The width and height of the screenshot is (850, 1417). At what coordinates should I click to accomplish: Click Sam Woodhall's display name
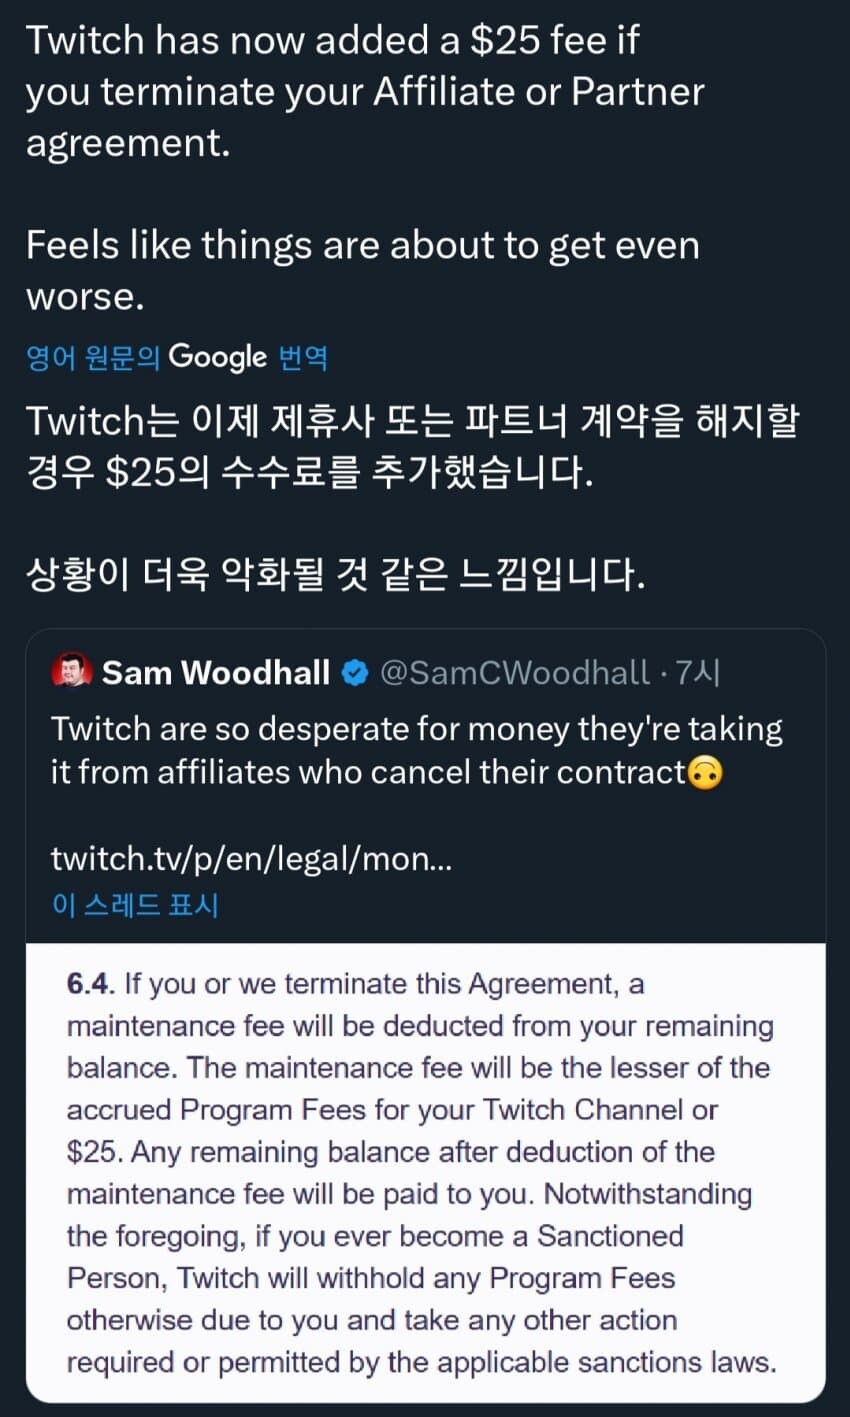click(x=217, y=672)
